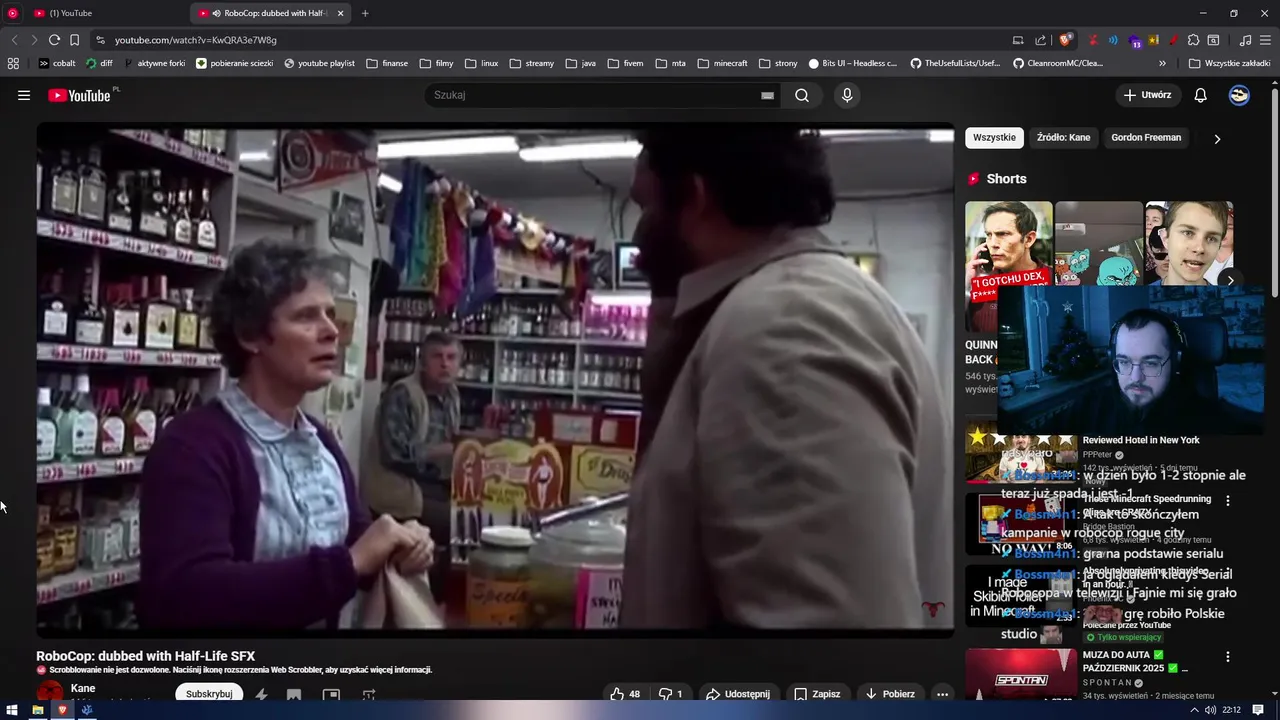Image resolution: width=1280 pixels, height=720 pixels.
Task: Open the TheUsefulLists GitHub bookmark
Action: click(955, 63)
